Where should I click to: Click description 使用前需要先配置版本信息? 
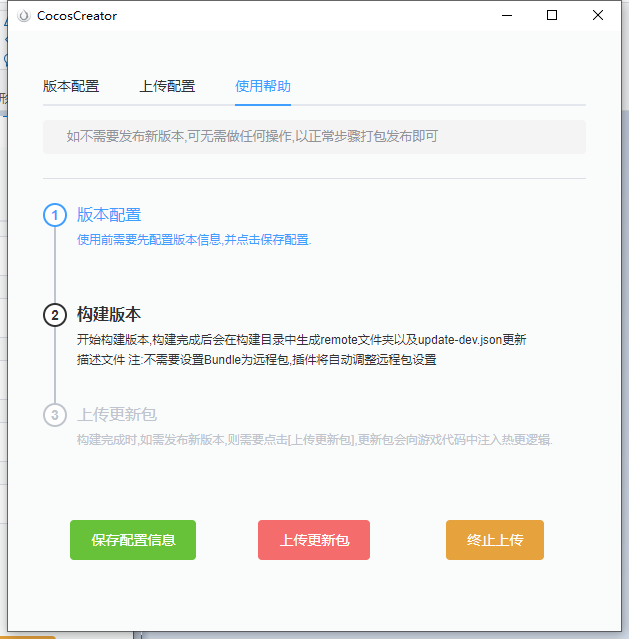(194, 240)
